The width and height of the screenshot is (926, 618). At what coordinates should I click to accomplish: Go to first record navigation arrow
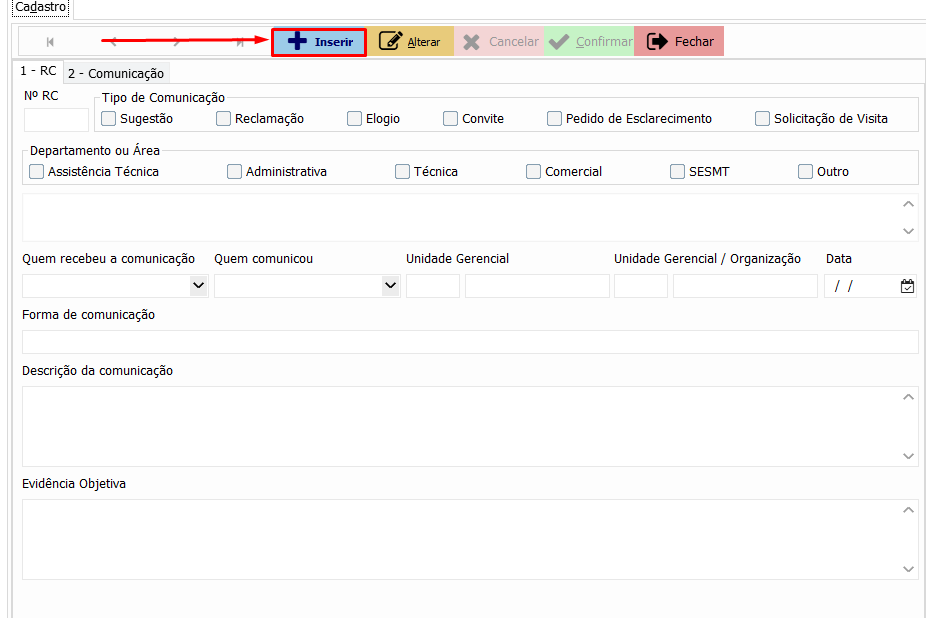coord(50,42)
